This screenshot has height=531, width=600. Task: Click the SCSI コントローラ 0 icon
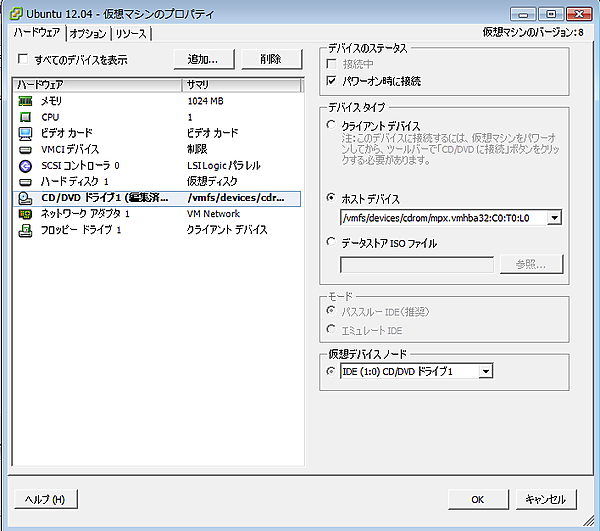pyautogui.click(x=25, y=166)
